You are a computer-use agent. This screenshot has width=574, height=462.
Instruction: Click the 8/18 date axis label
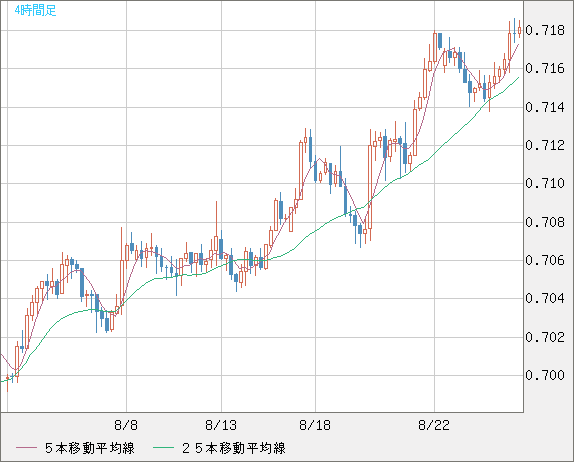click(315, 425)
